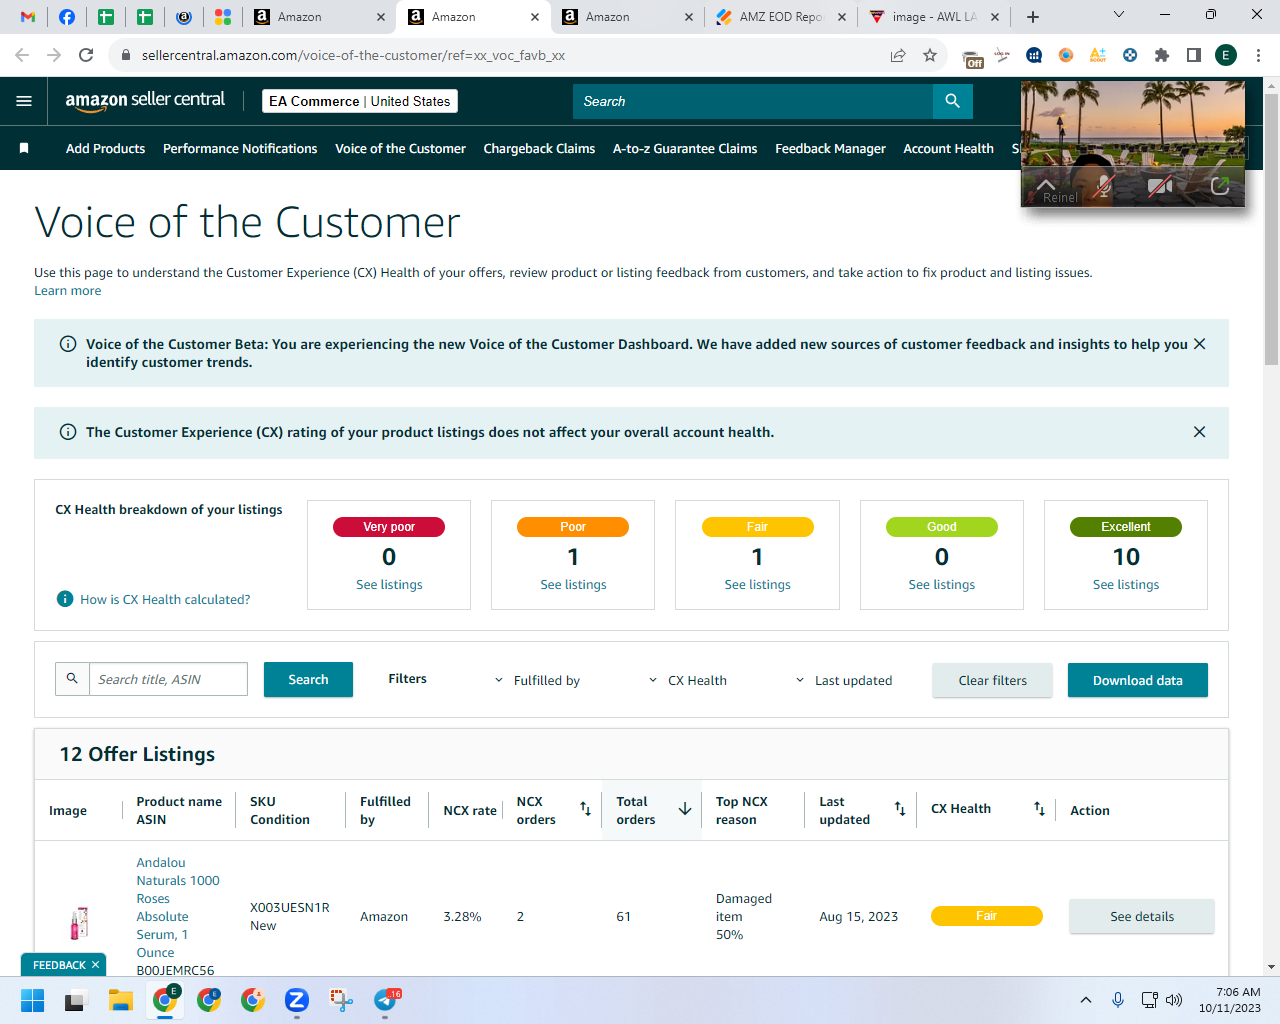Open Chrome profile E avatar

(x=1226, y=55)
